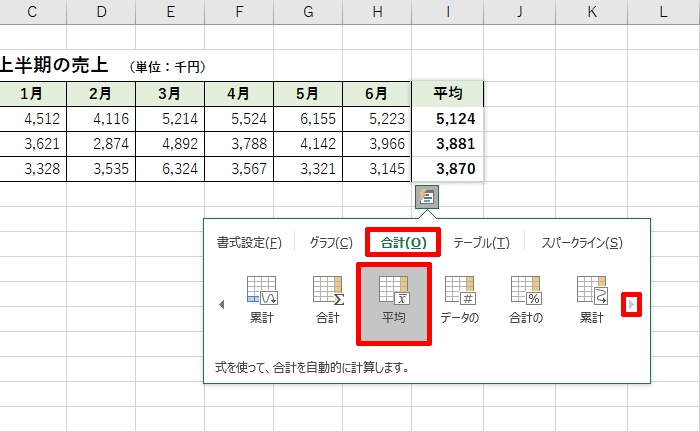The width and height of the screenshot is (700, 432).
Task: Switch to the グラフ(C) tab
Action: (x=331, y=243)
